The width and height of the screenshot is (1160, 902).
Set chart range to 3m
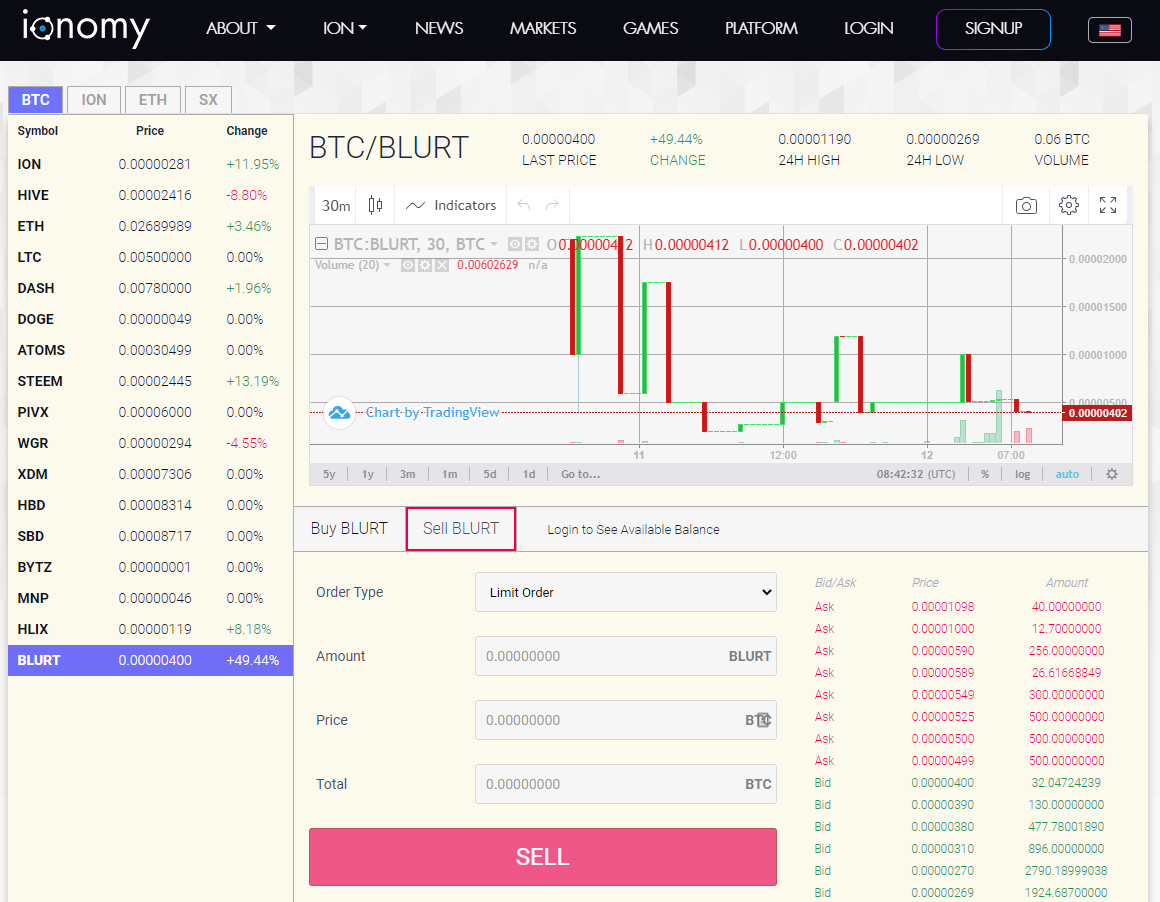point(408,474)
